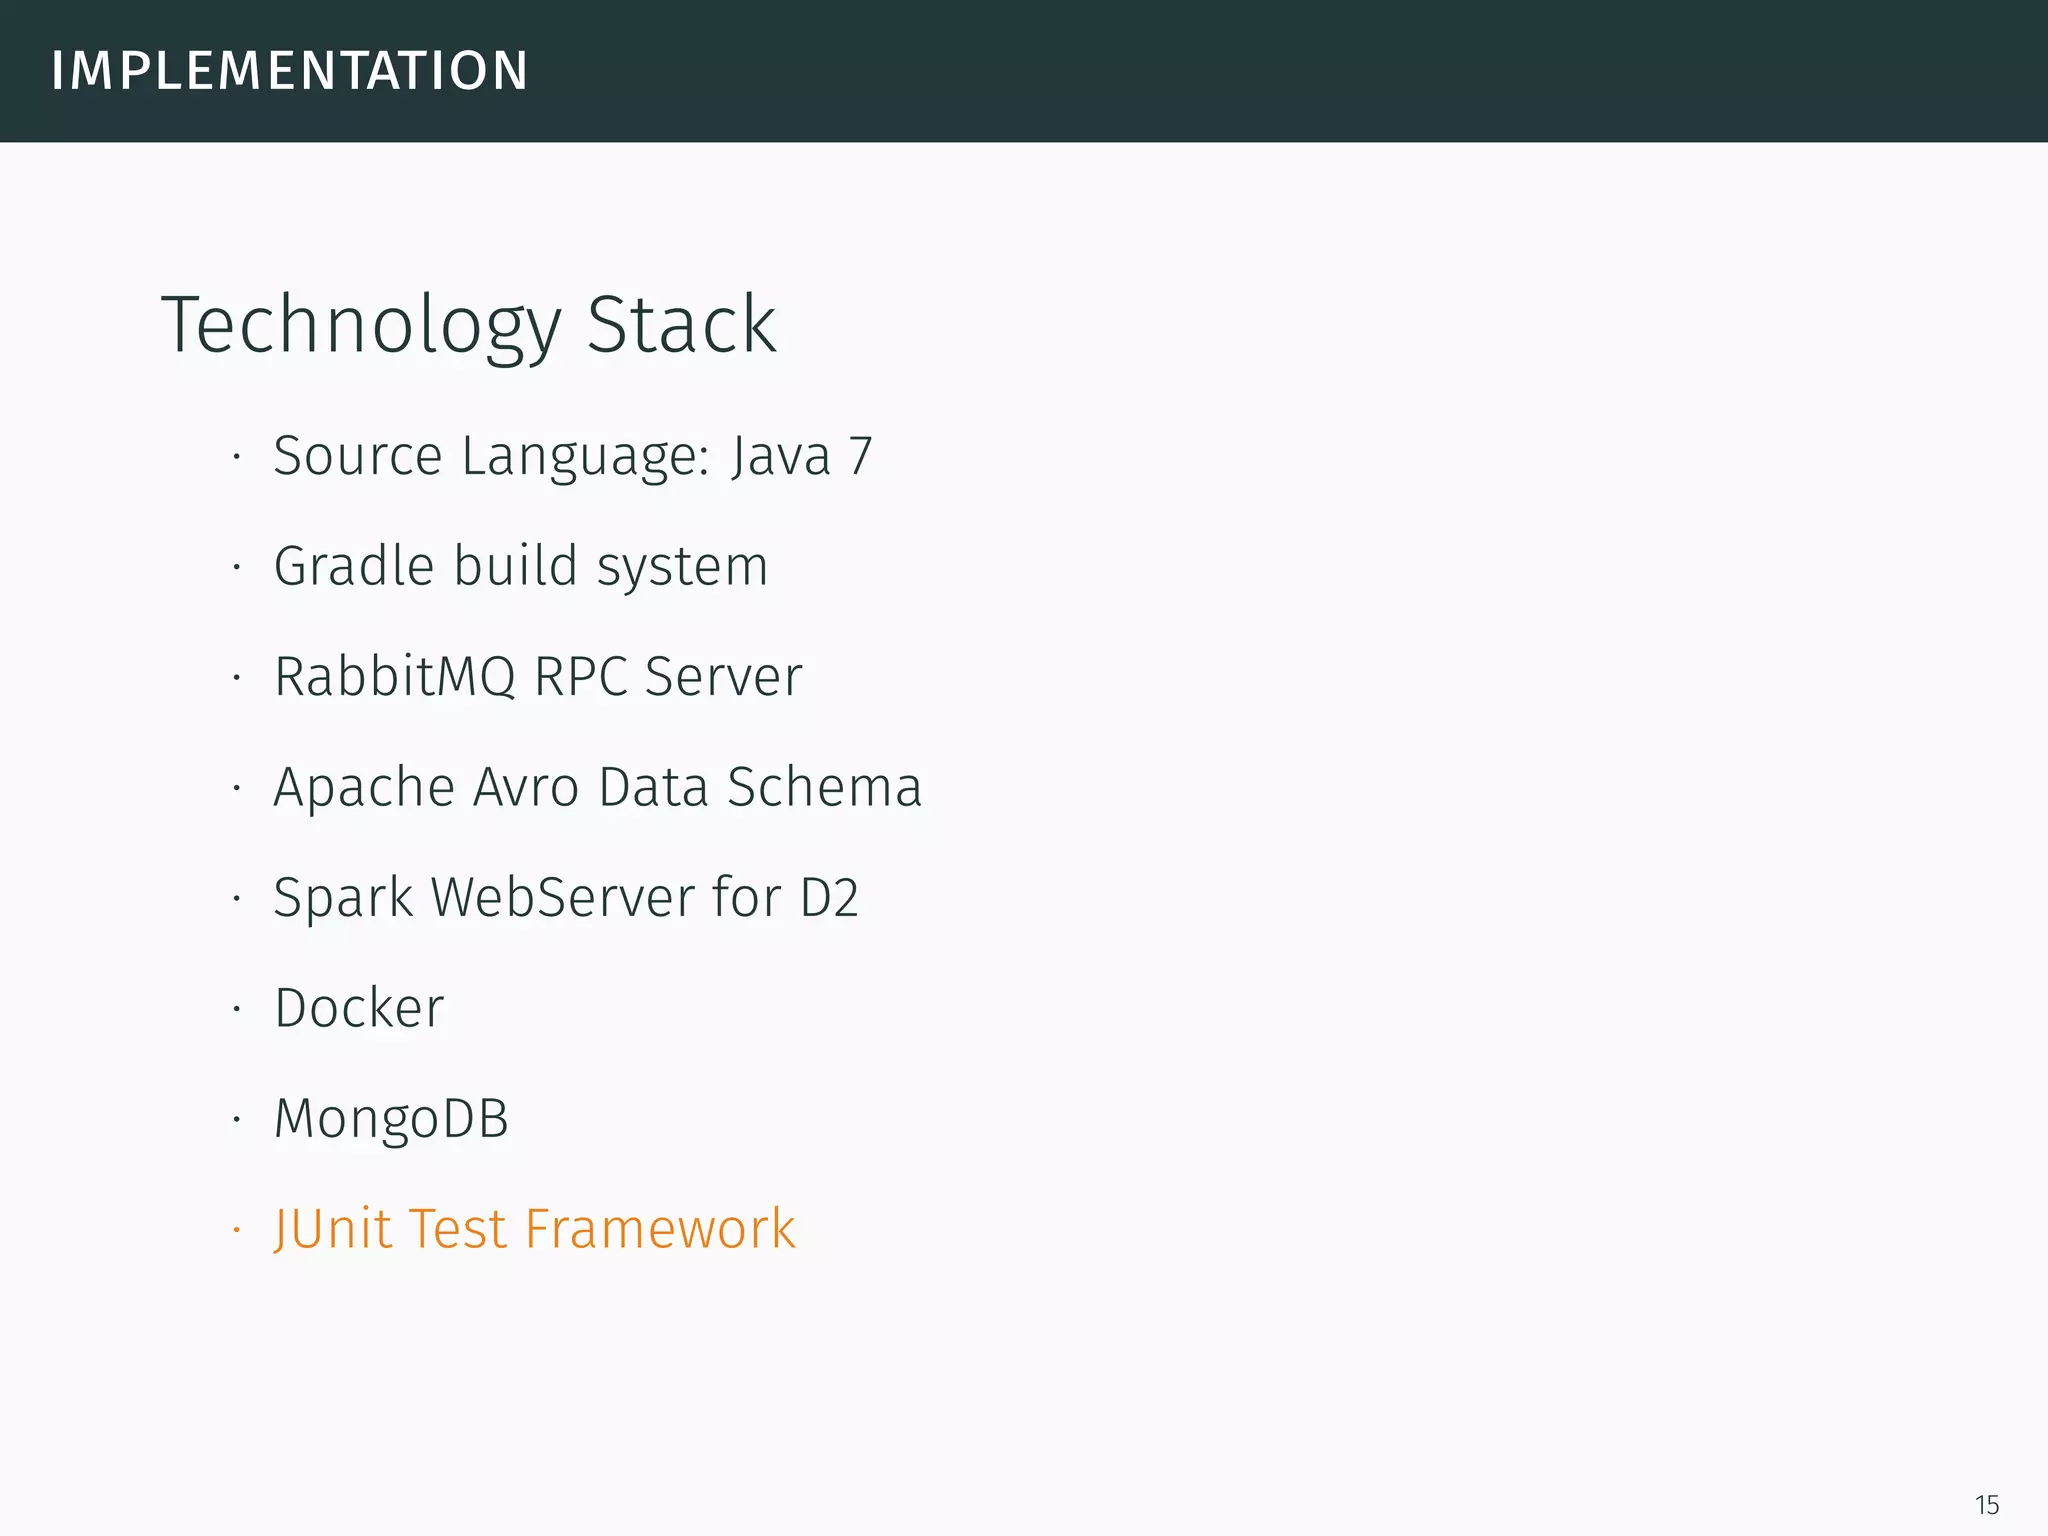Click the bullet dot before Source Language
The width and height of the screenshot is (2048, 1536).
pyautogui.click(x=237, y=458)
